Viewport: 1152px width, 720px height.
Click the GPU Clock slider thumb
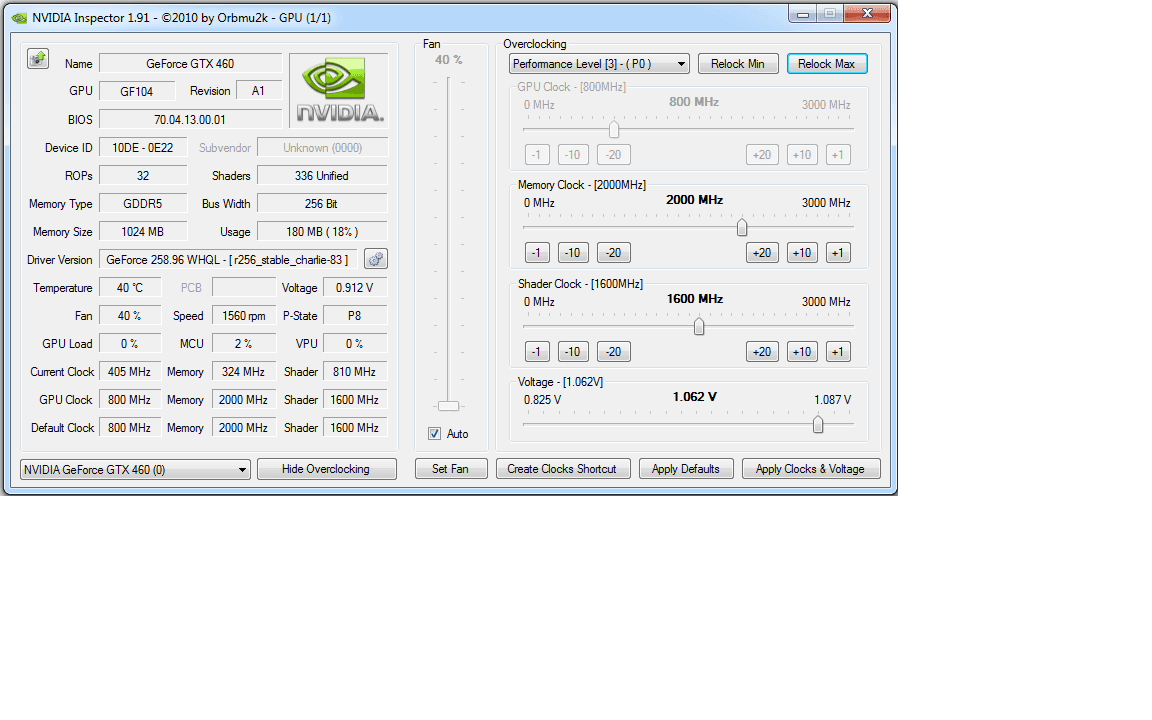tap(613, 130)
